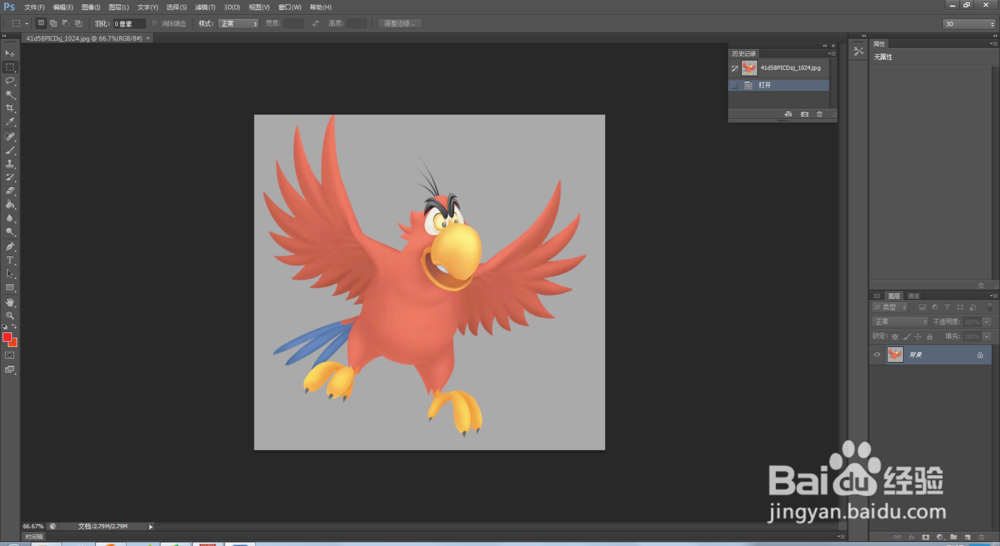Screen dimensions: 1000x546
Task: Select the Dodge tool
Action: click(10, 232)
